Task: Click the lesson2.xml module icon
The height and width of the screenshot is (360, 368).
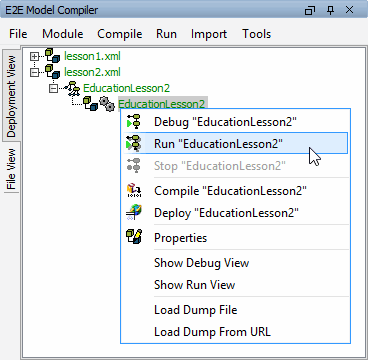Action: [52, 72]
